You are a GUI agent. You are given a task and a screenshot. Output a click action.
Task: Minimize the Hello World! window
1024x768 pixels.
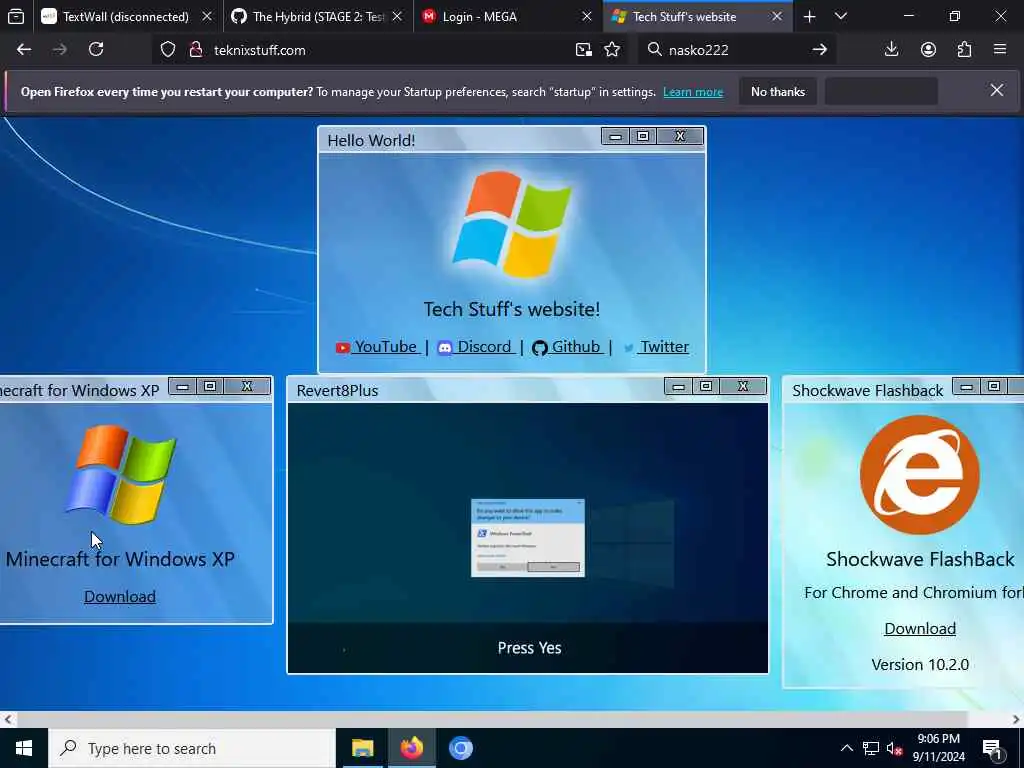(615, 136)
